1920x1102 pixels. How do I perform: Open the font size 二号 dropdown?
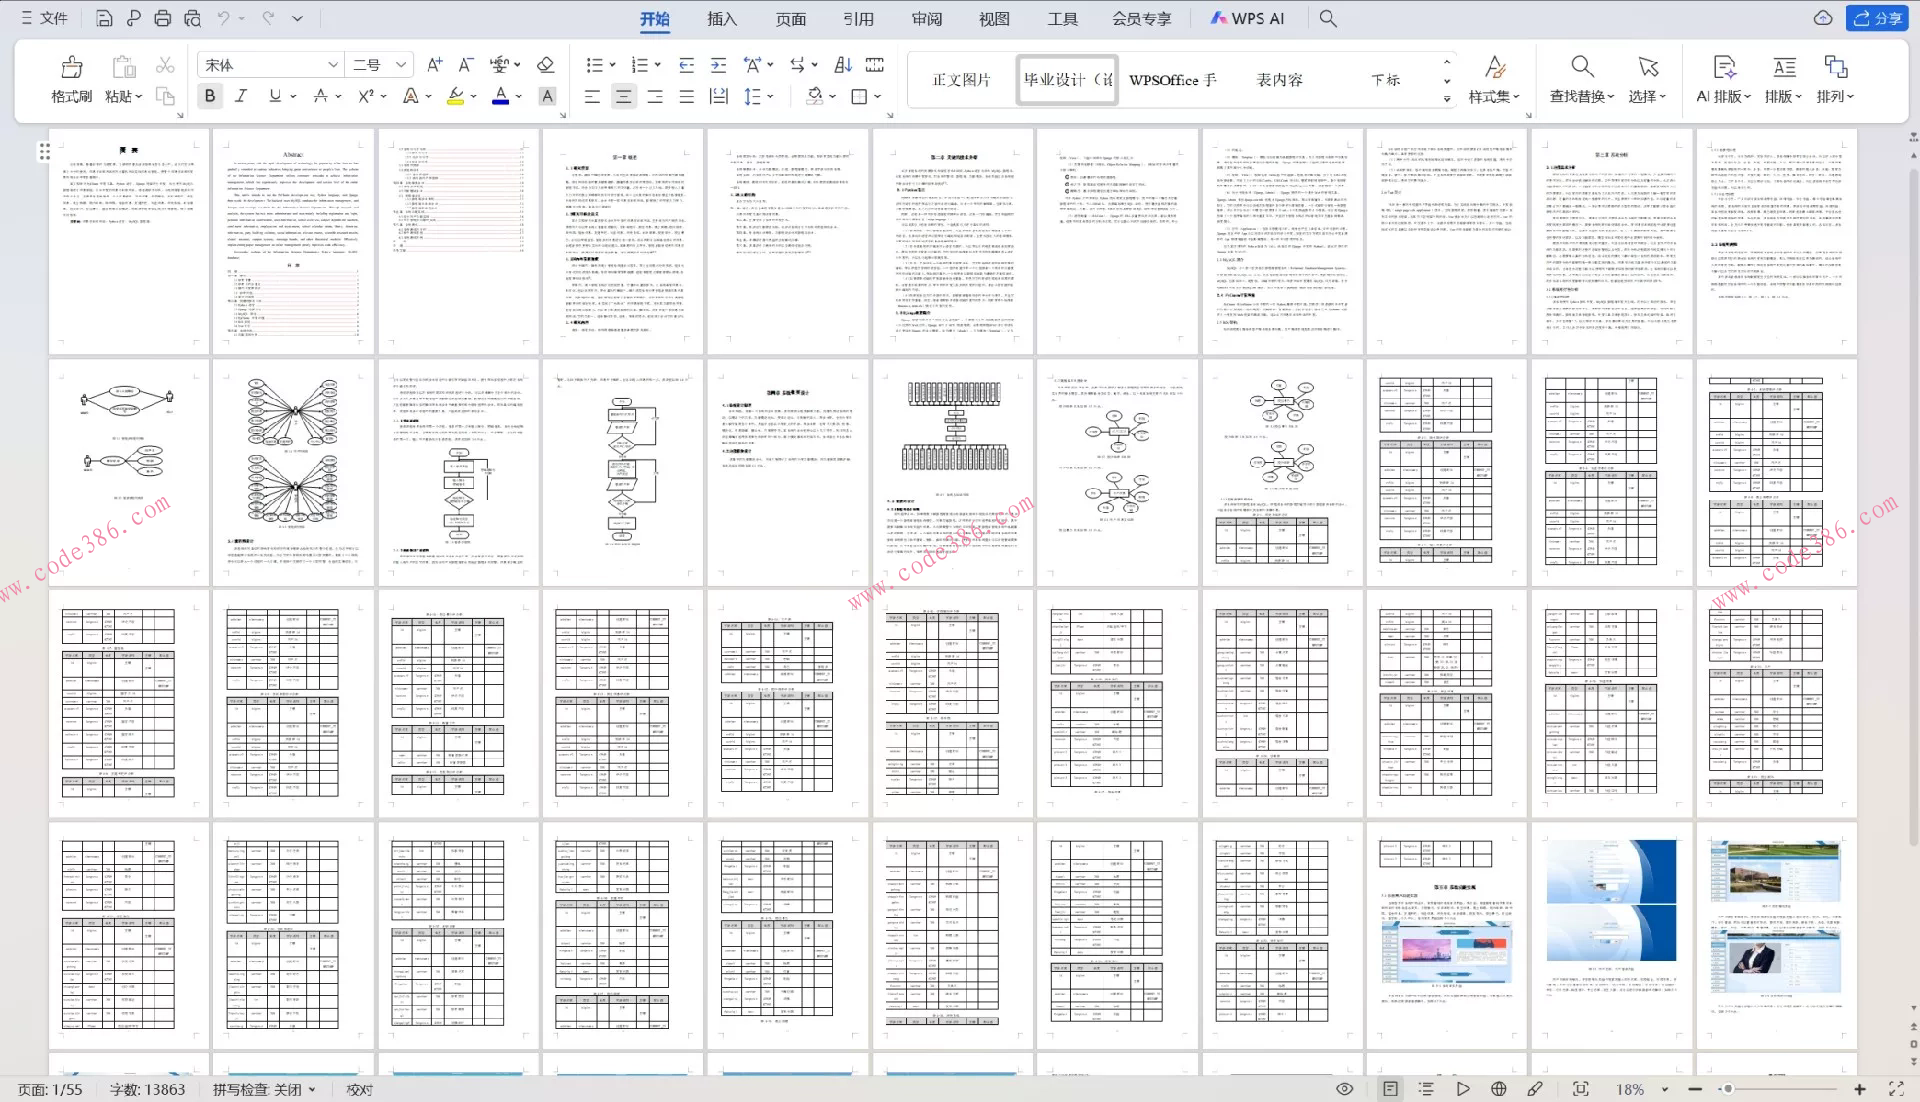coord(401,65)
